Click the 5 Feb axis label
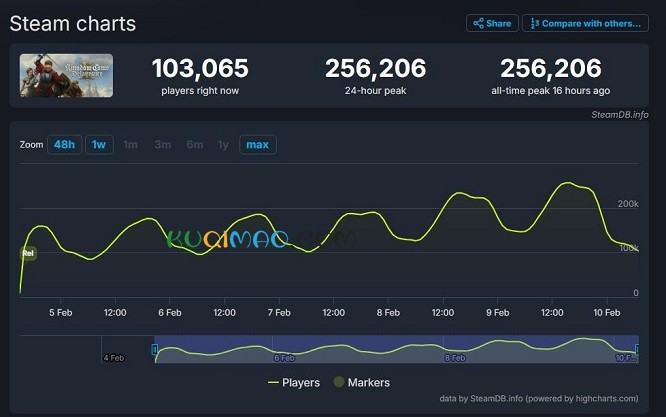 pyautogui.click(x=61, y=313)
